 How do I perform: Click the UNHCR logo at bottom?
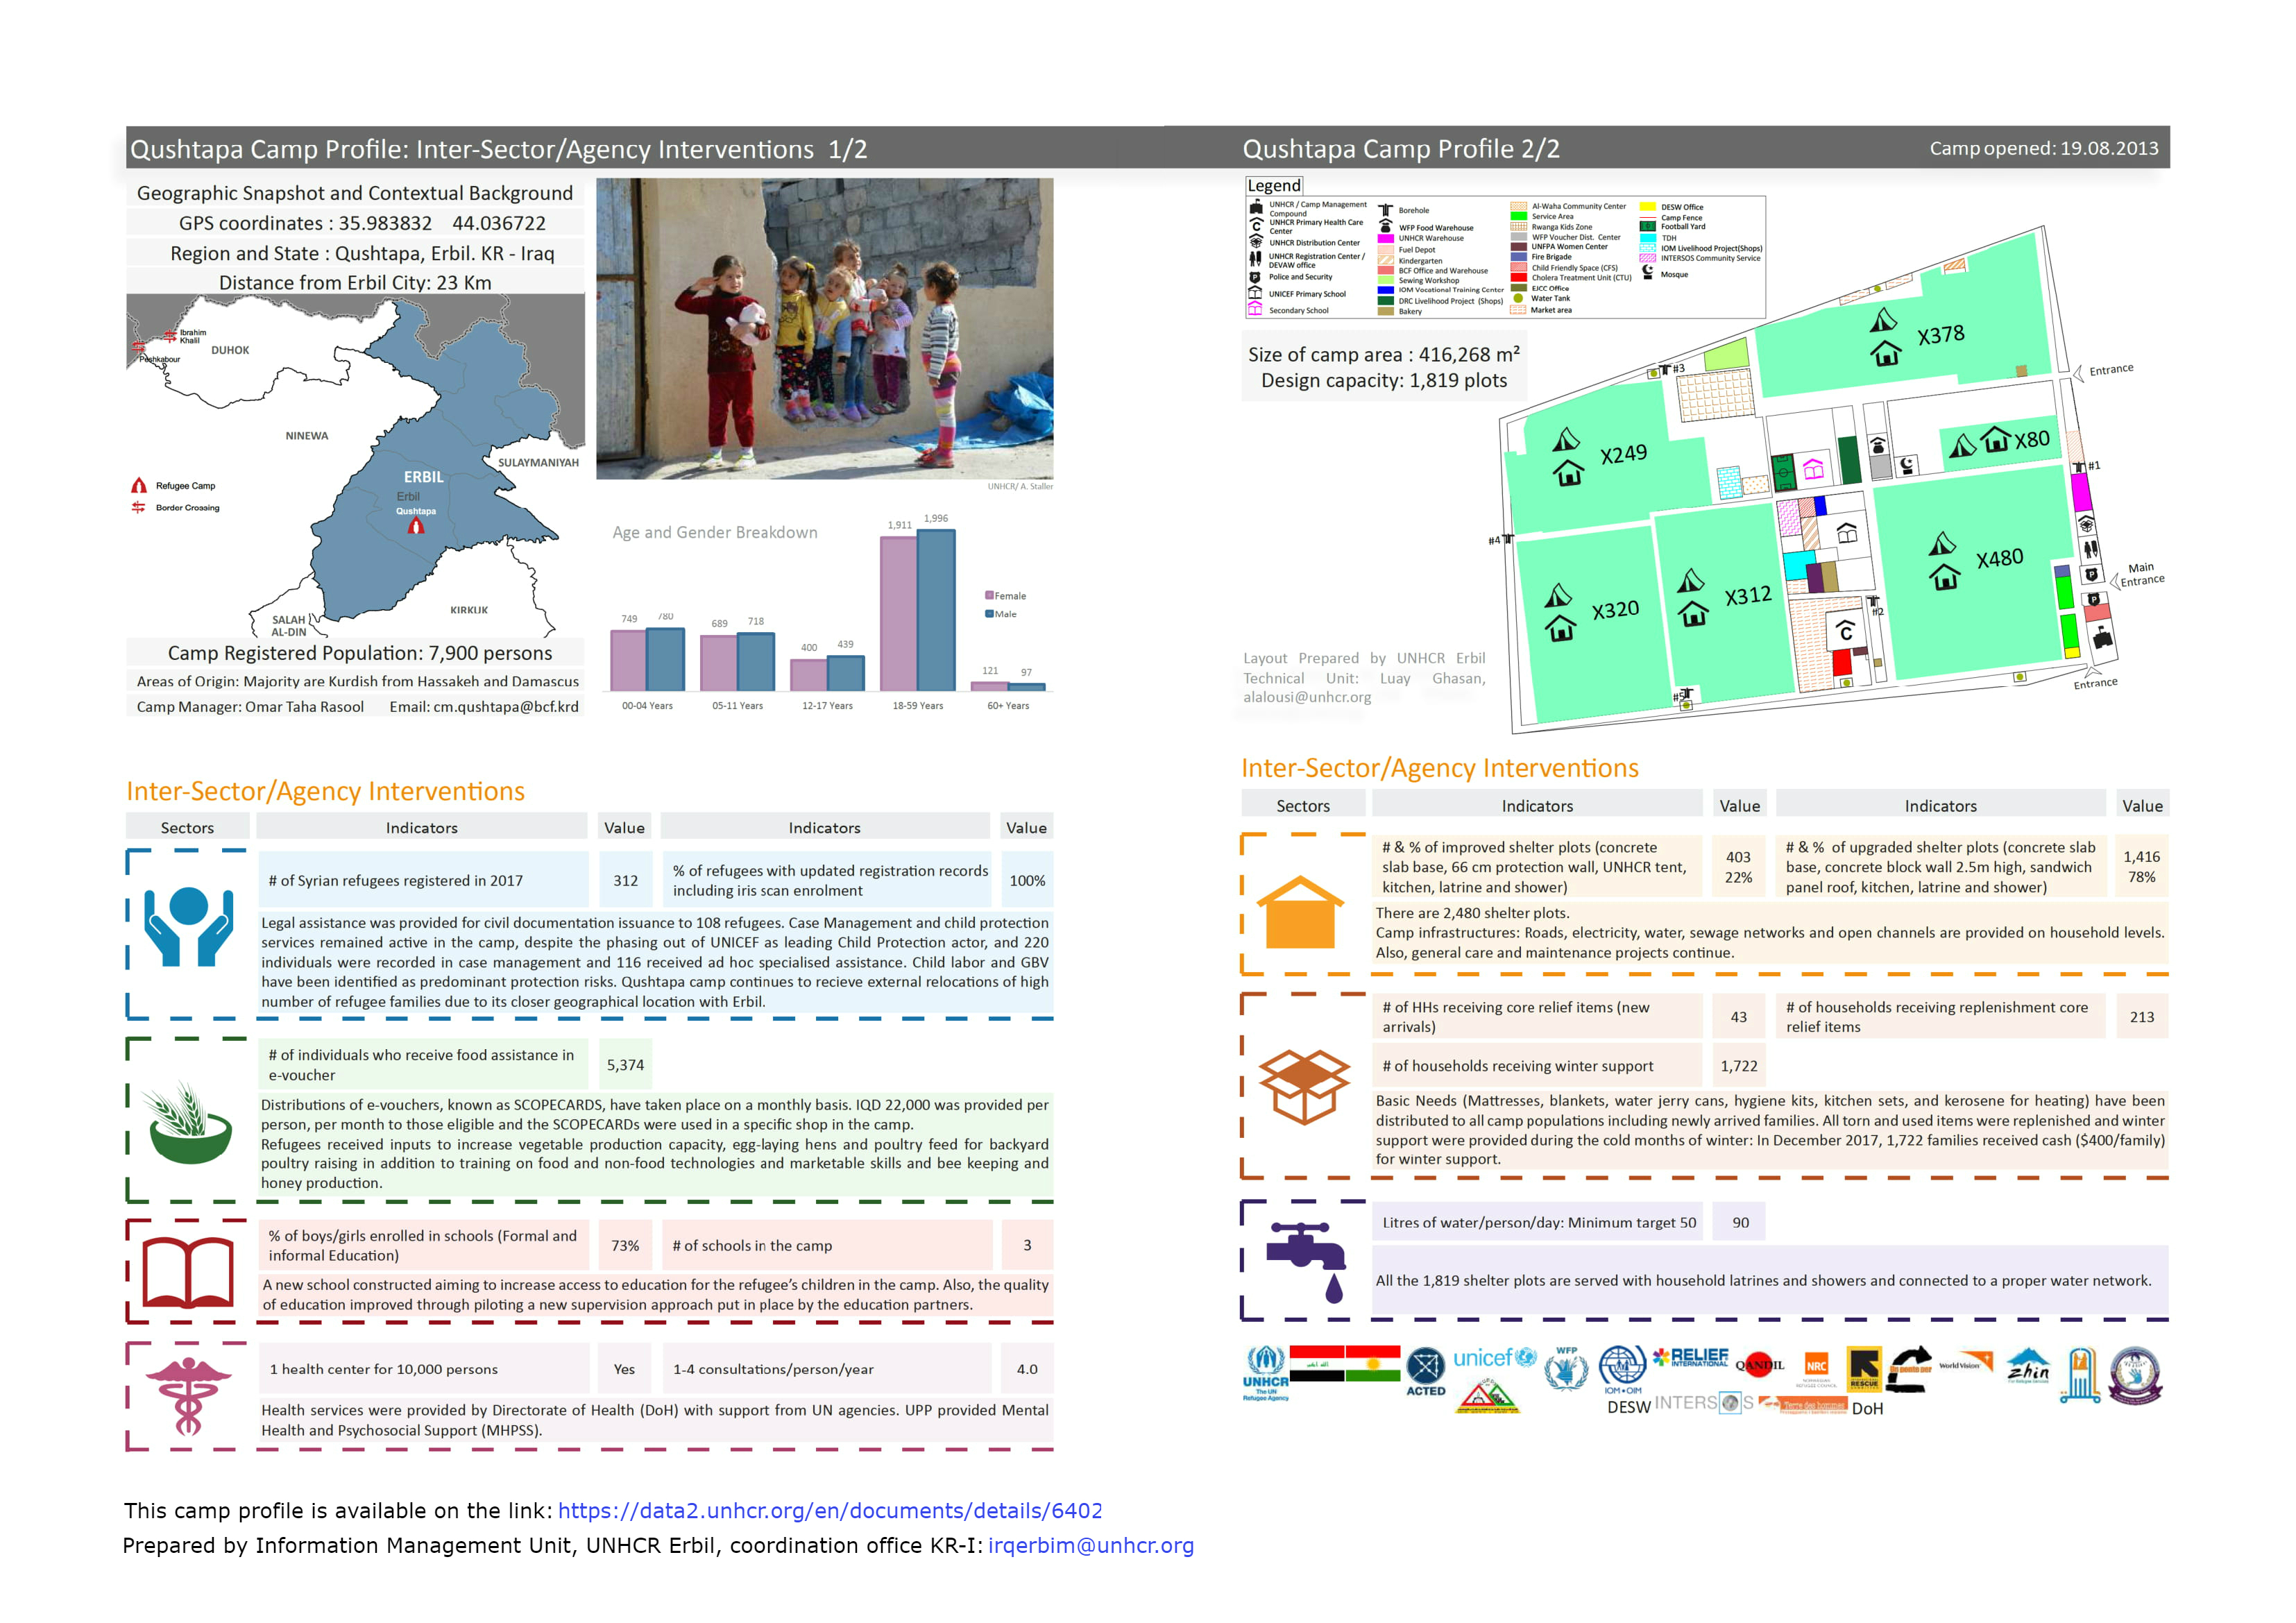point(1265,1373)
